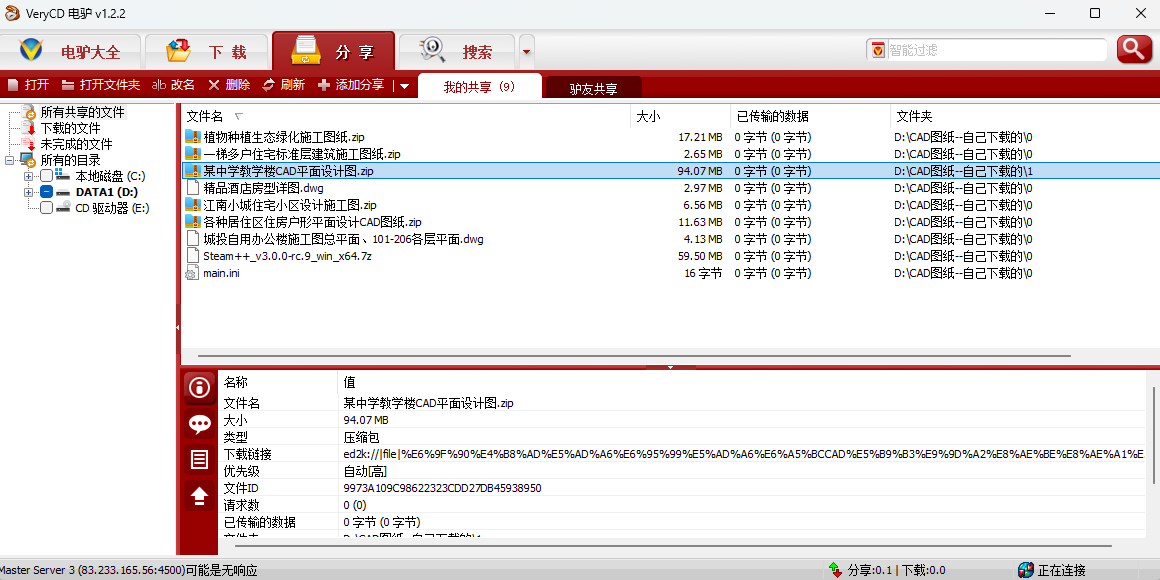
Task: Open the file info panel icon
Action: pos(199,389)
